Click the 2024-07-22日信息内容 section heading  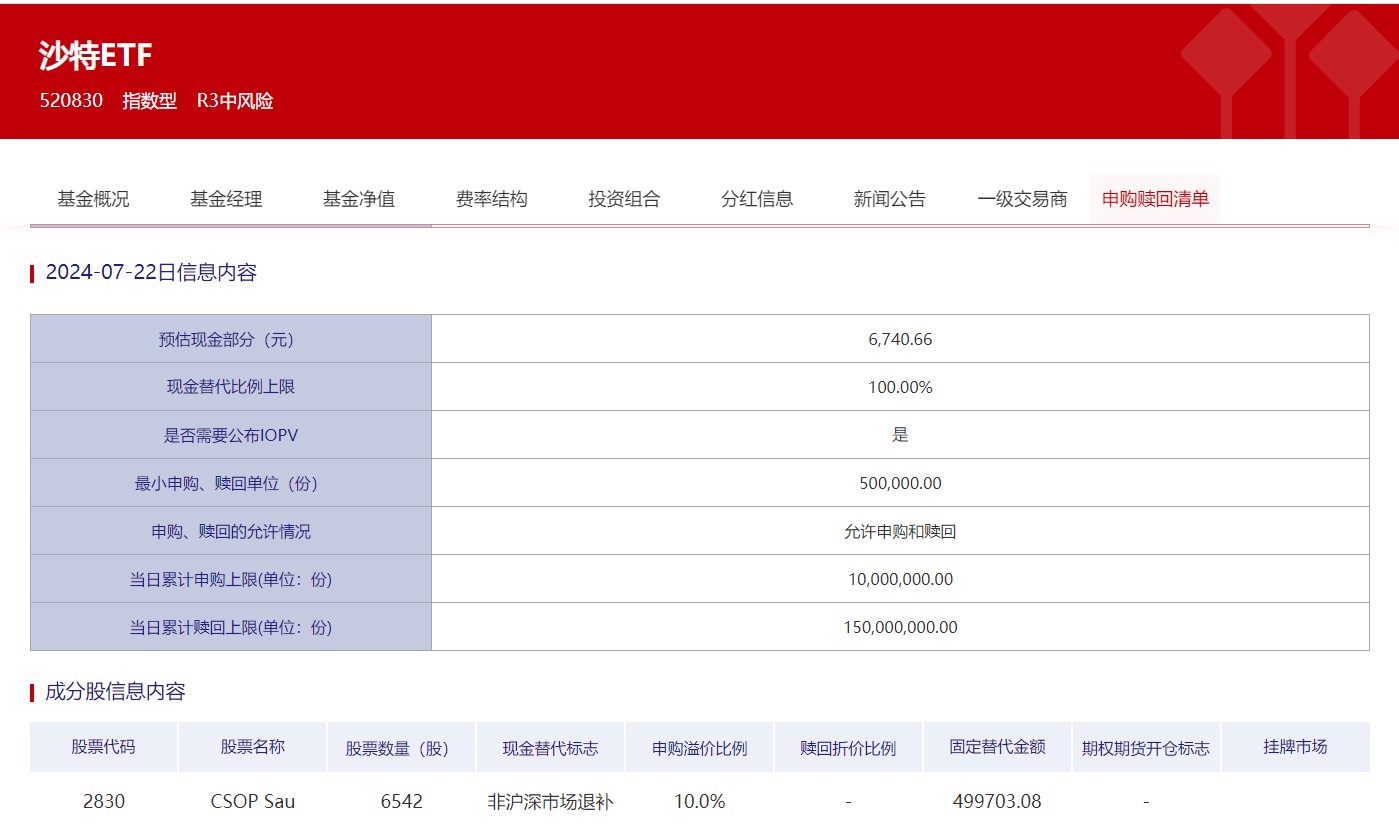click(x=151, y=273)
